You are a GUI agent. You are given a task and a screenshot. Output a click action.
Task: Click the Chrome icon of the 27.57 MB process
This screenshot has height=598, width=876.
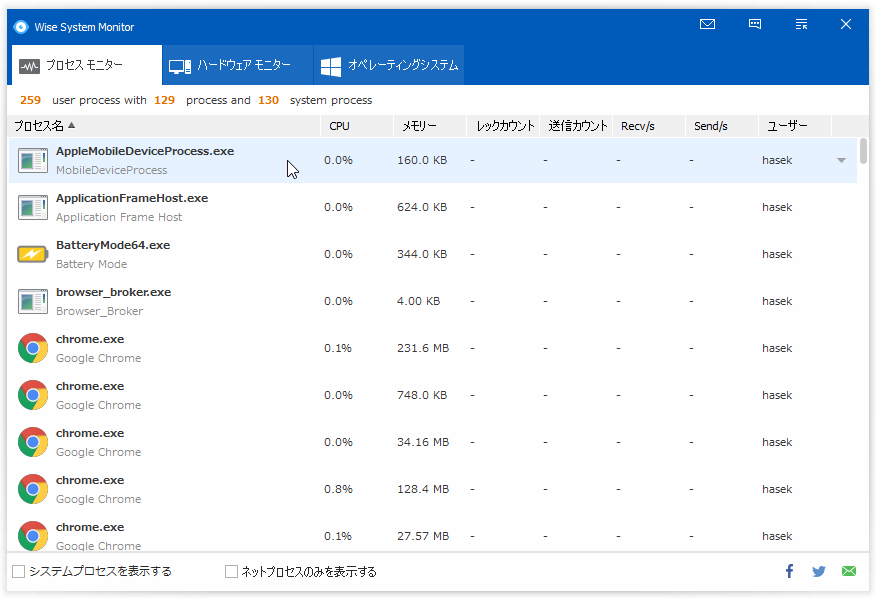(x=33, y=536)
